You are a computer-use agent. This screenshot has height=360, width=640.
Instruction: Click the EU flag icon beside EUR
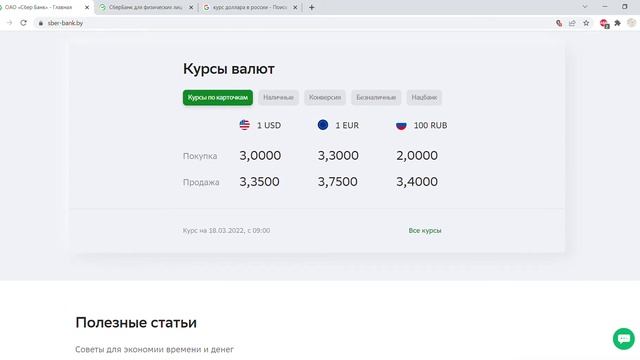tap(323, 125)
